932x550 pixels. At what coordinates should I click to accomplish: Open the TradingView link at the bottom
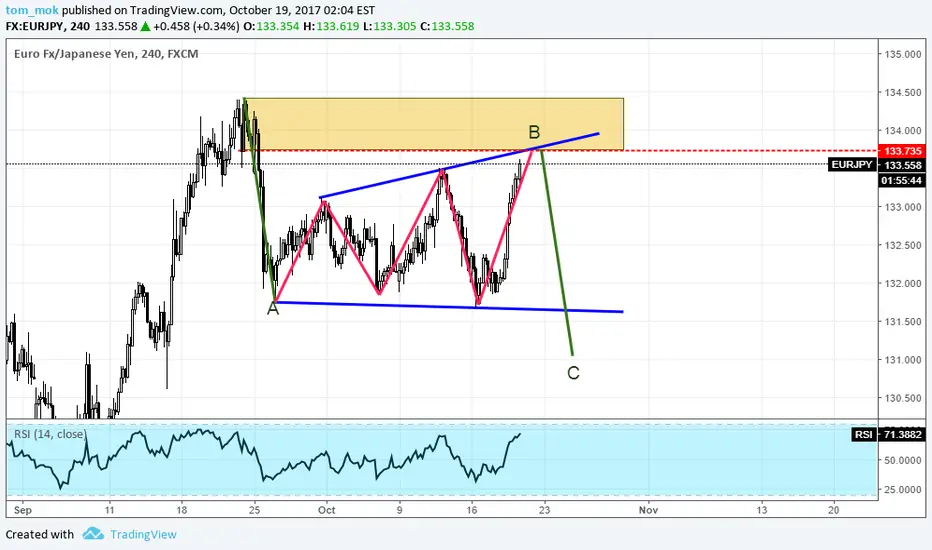pos(143,535)
